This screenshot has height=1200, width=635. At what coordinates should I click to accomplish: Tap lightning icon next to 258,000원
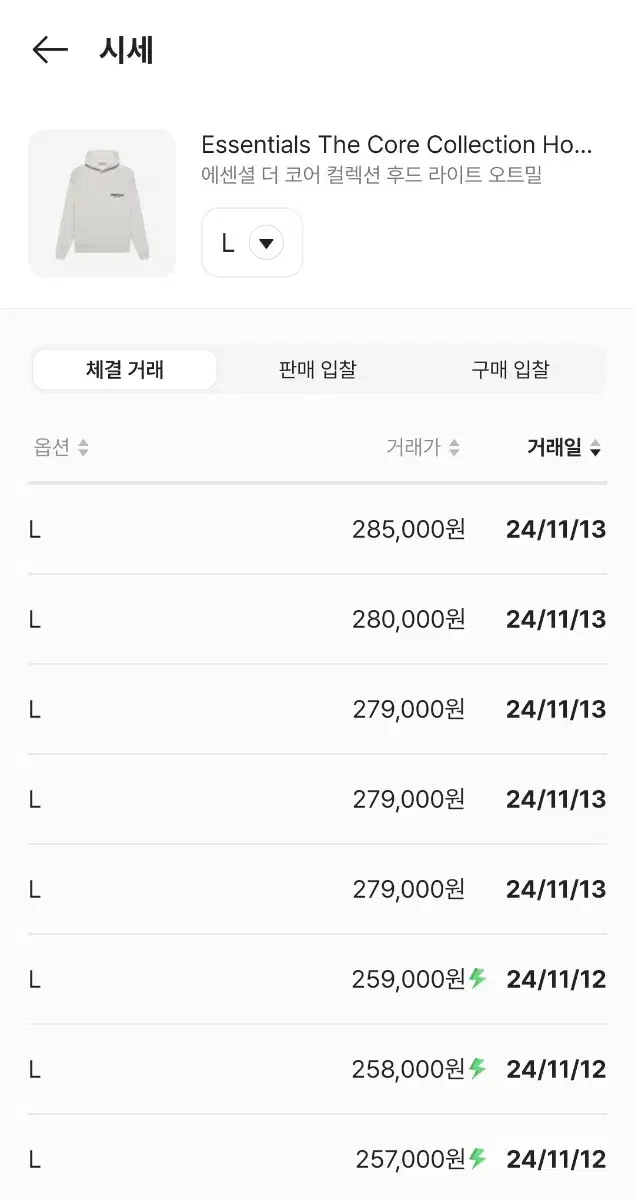[478, 1069]
